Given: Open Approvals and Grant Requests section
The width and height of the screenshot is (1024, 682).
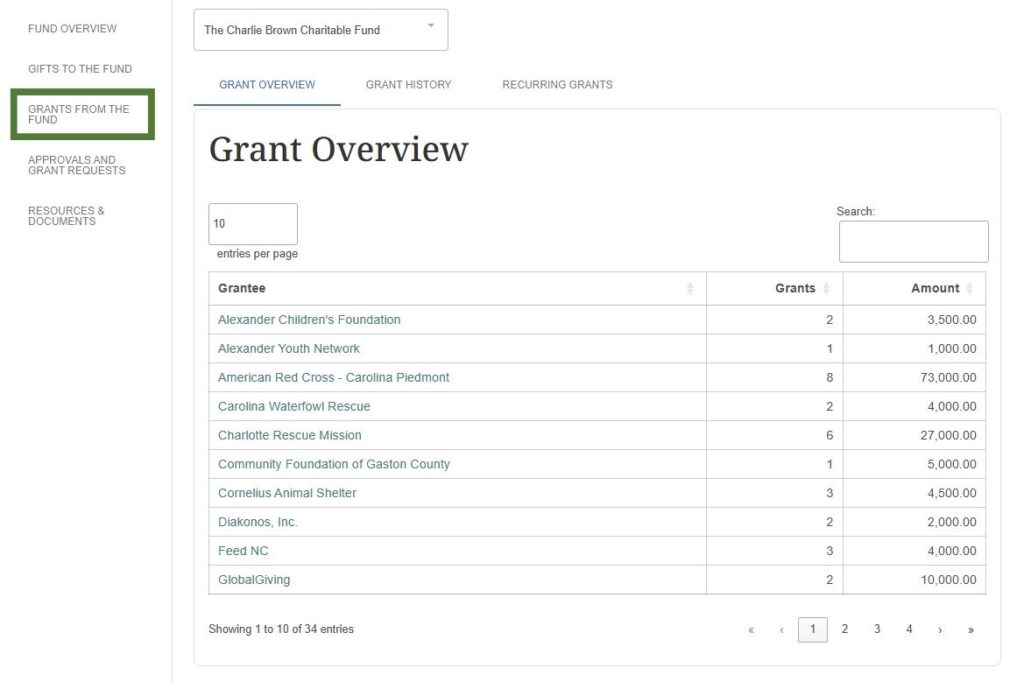Looking at the screenshot, I should (76, 165).
